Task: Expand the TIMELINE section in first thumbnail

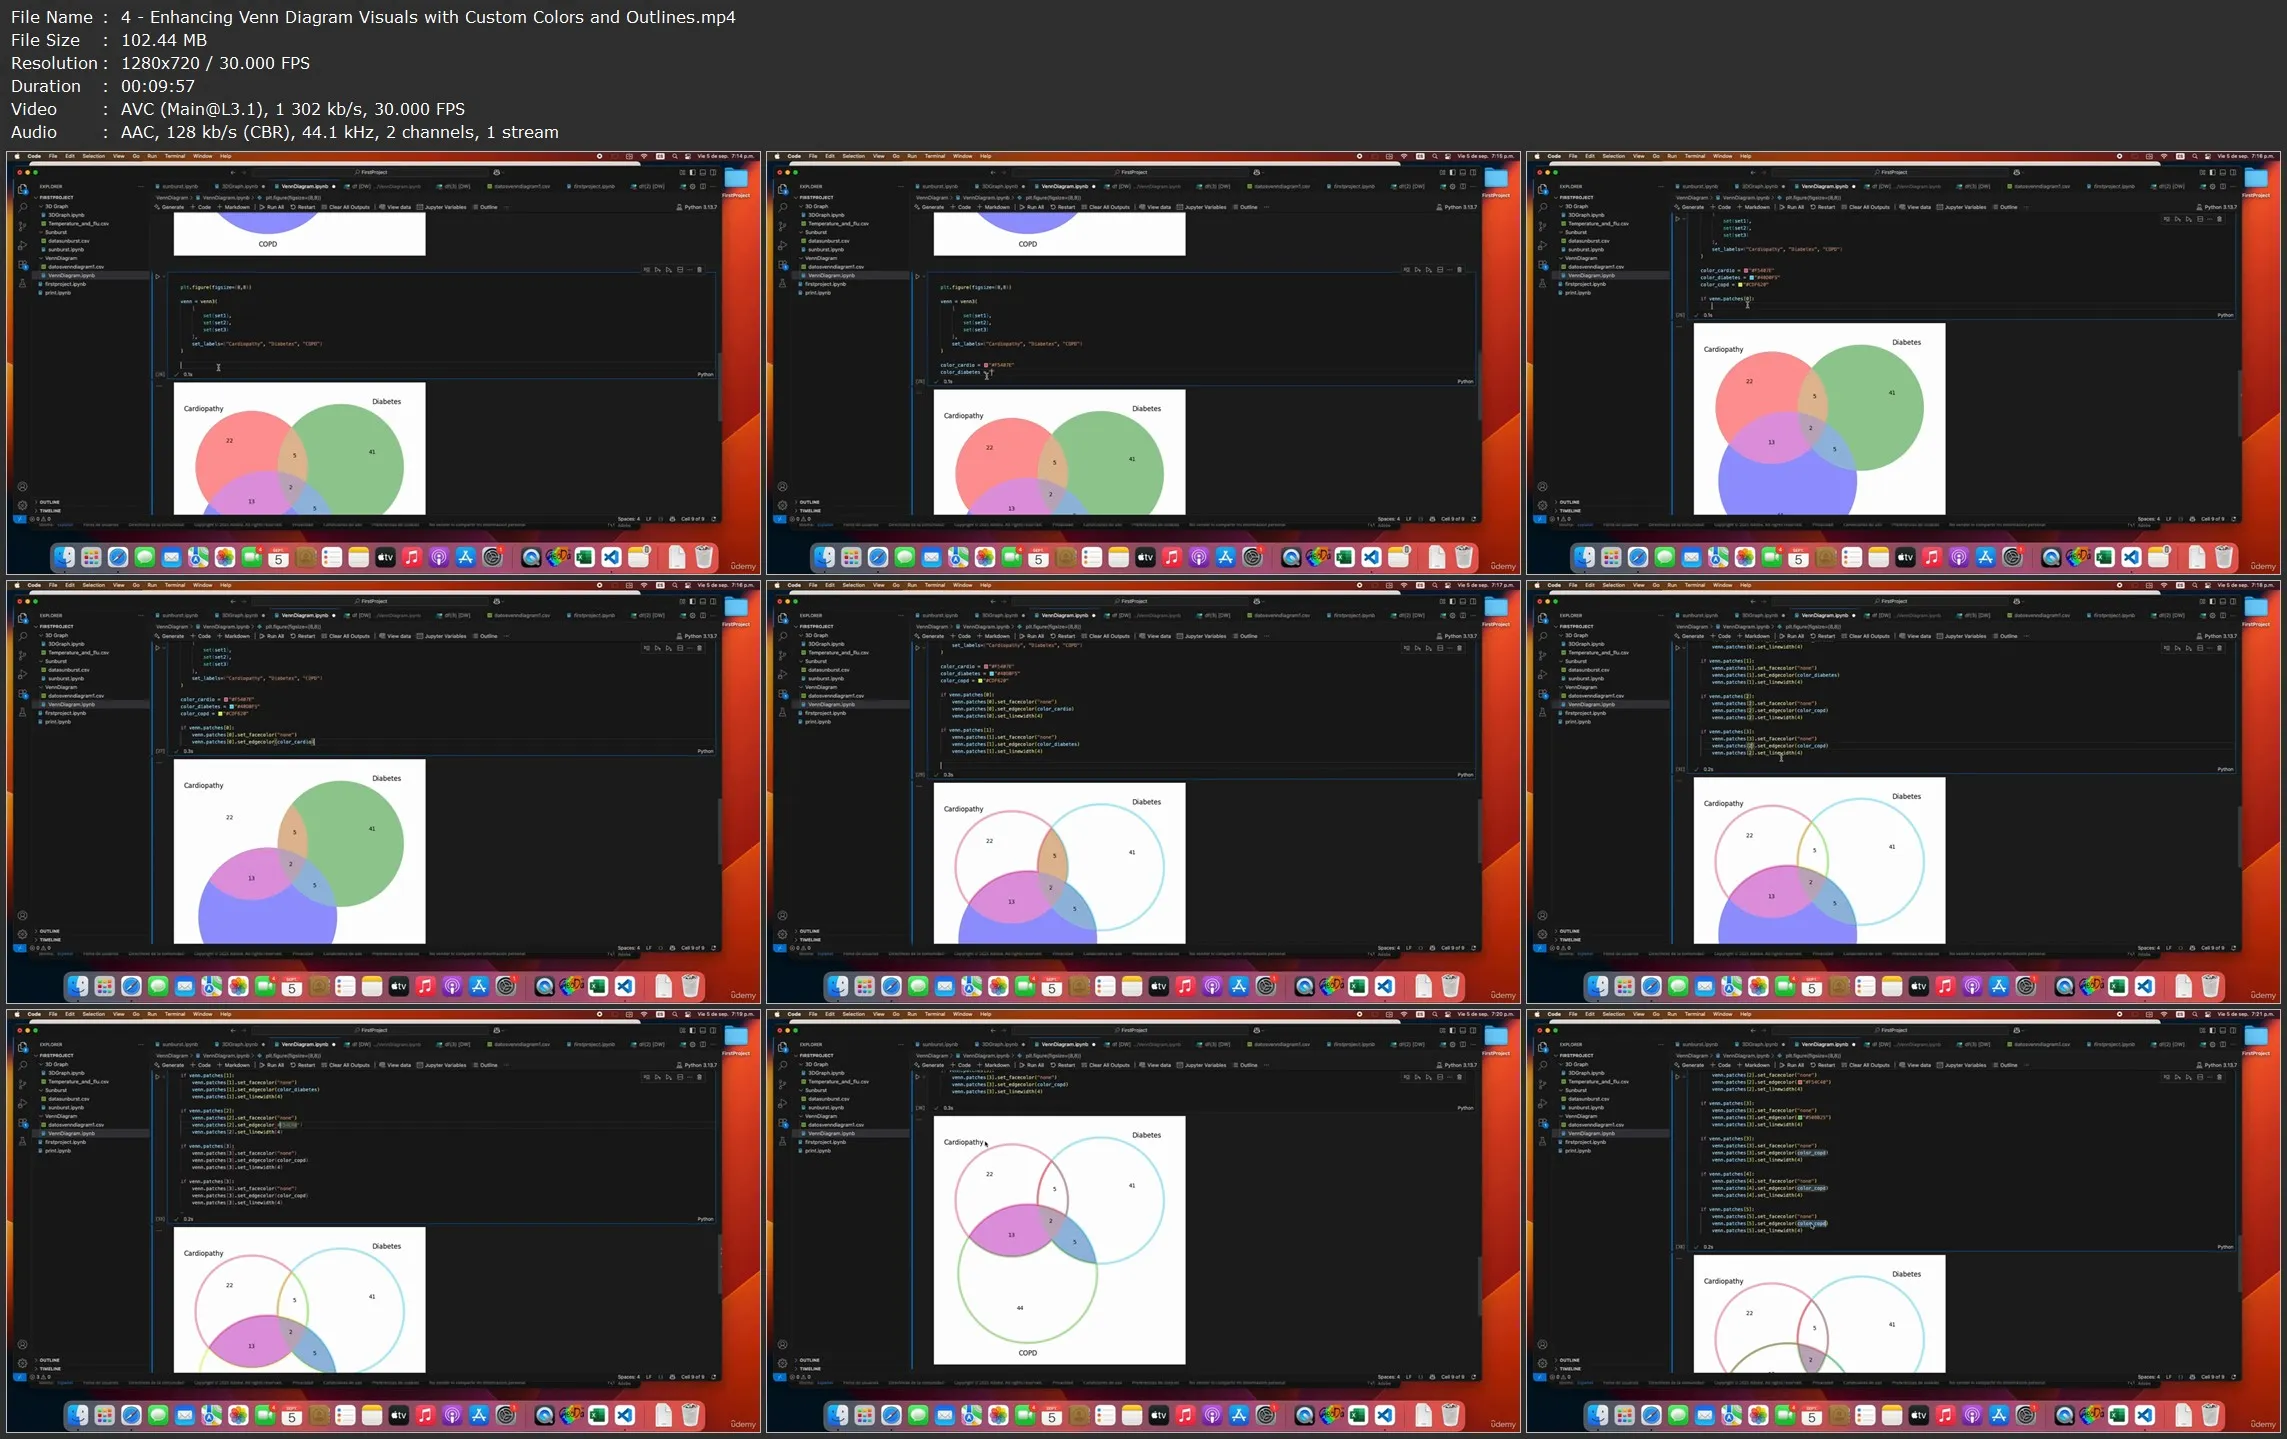Action: click(x=49, y=510)
